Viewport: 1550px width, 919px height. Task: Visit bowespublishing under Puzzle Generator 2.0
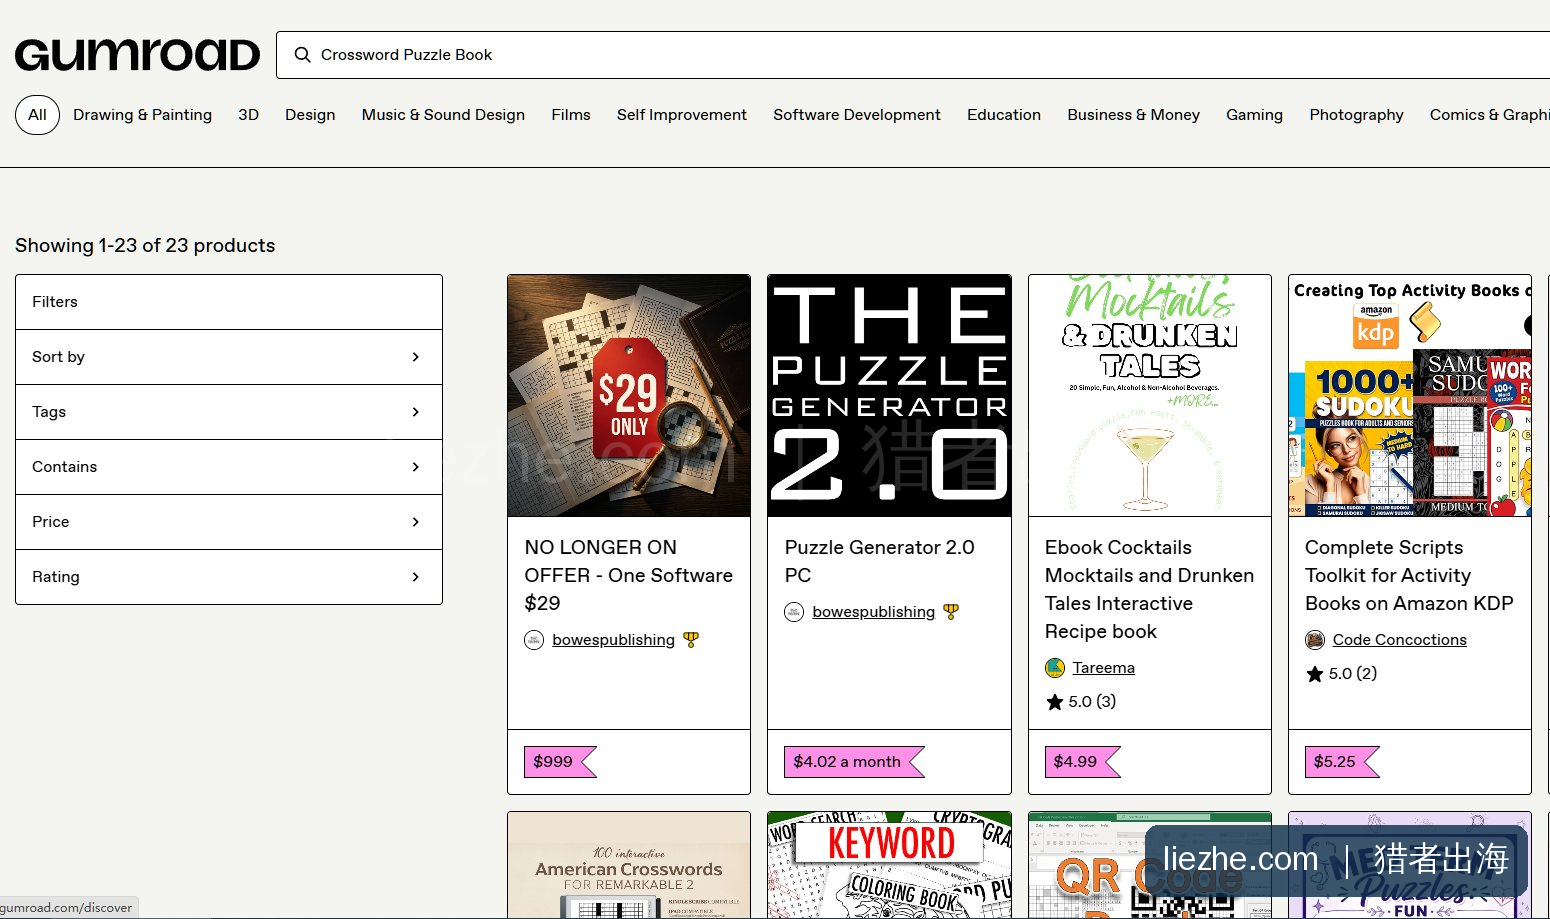873,612
